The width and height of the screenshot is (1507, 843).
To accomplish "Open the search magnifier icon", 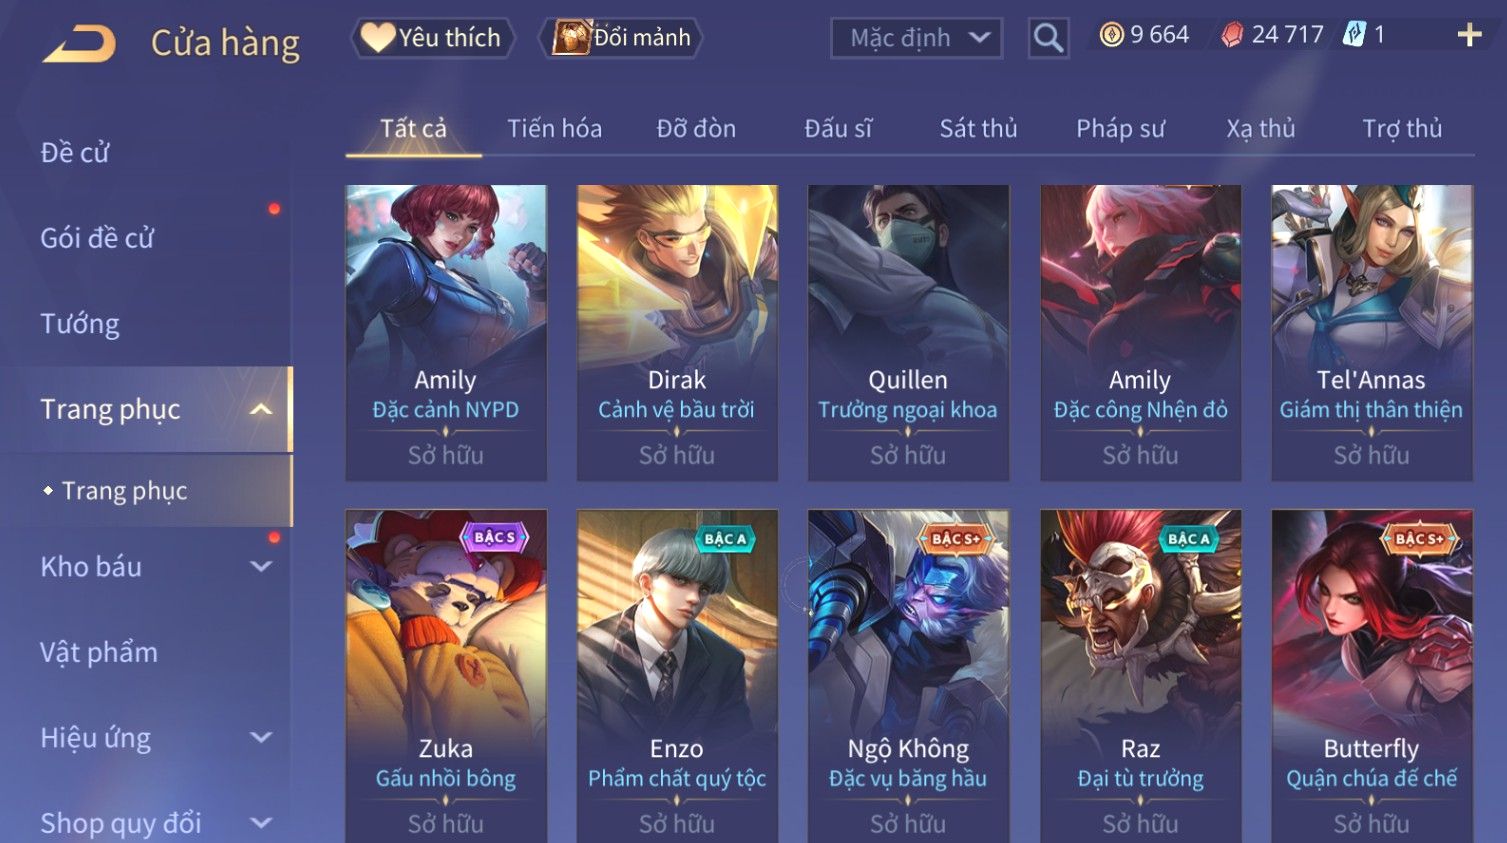I will pos(1048,38).
